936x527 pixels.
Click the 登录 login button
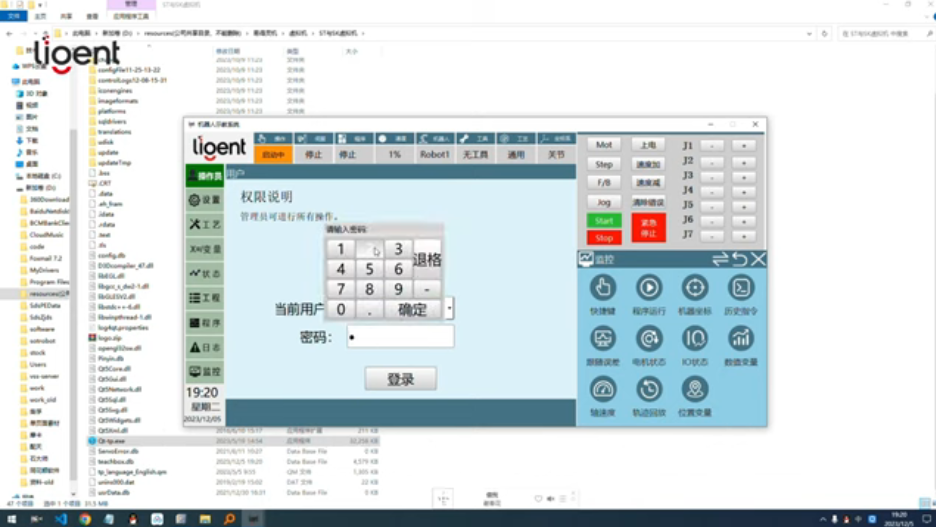pyautogui.click(x=401, y=379)
